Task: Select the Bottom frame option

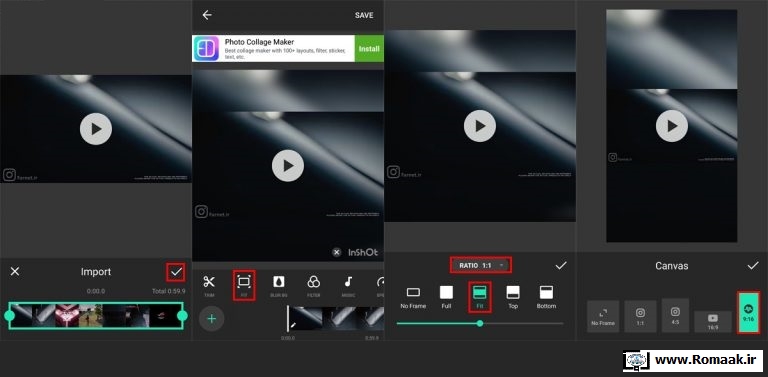Action: point(546,297)
